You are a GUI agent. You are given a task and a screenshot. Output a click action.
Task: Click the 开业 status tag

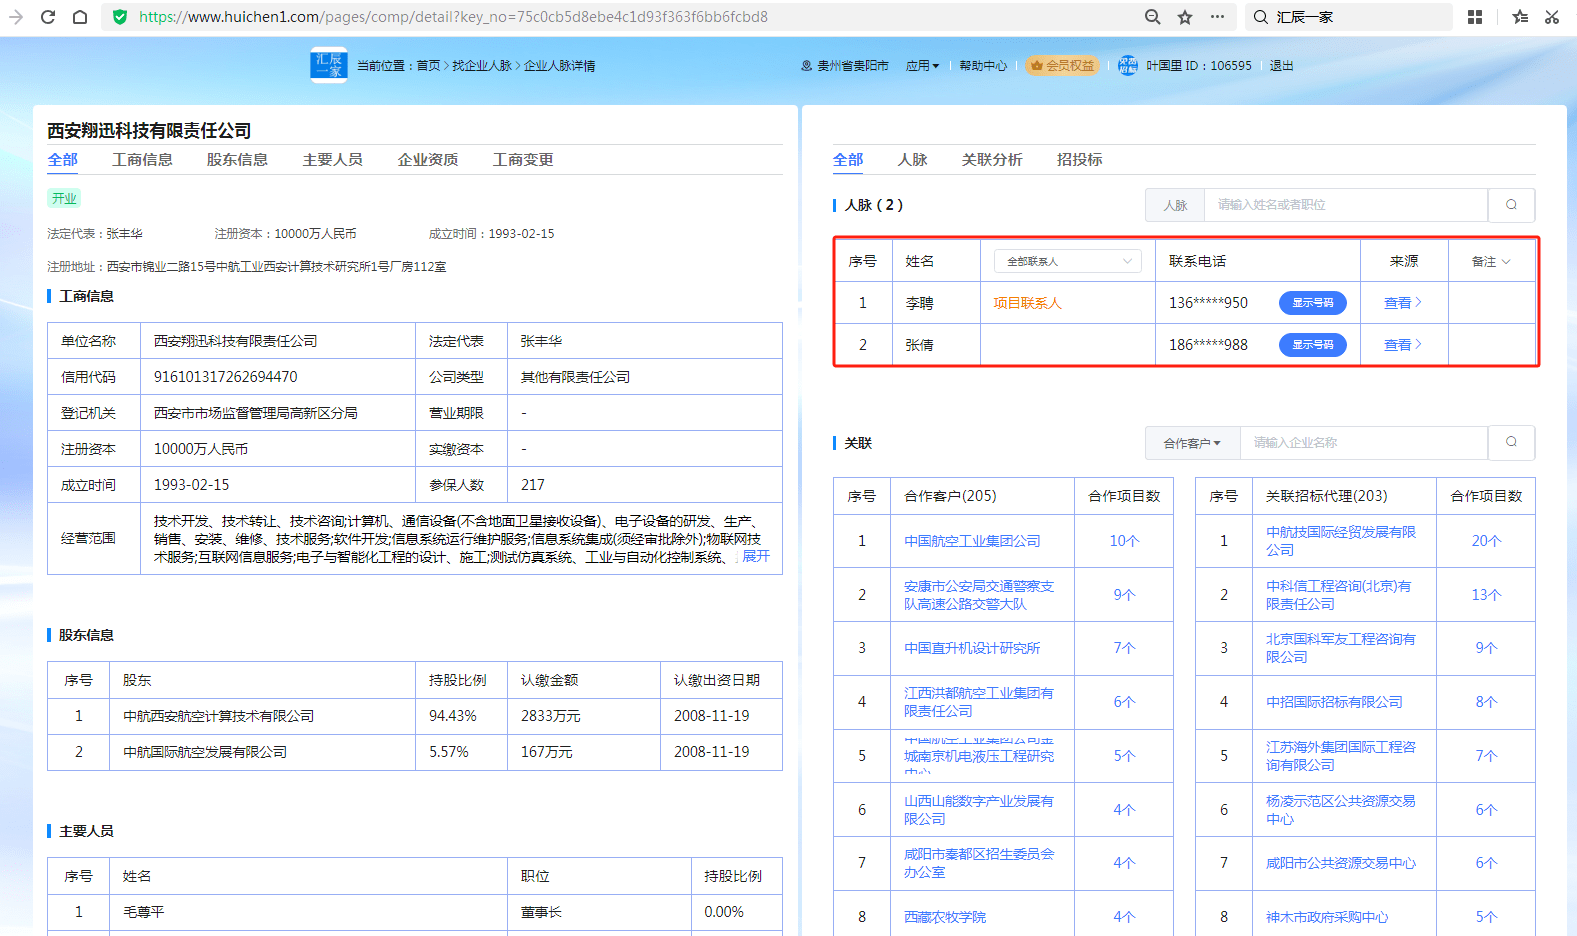click(64, 198)
